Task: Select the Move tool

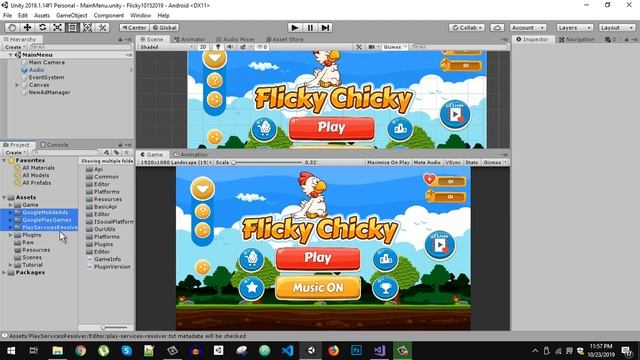Action: tap(27, 27)
